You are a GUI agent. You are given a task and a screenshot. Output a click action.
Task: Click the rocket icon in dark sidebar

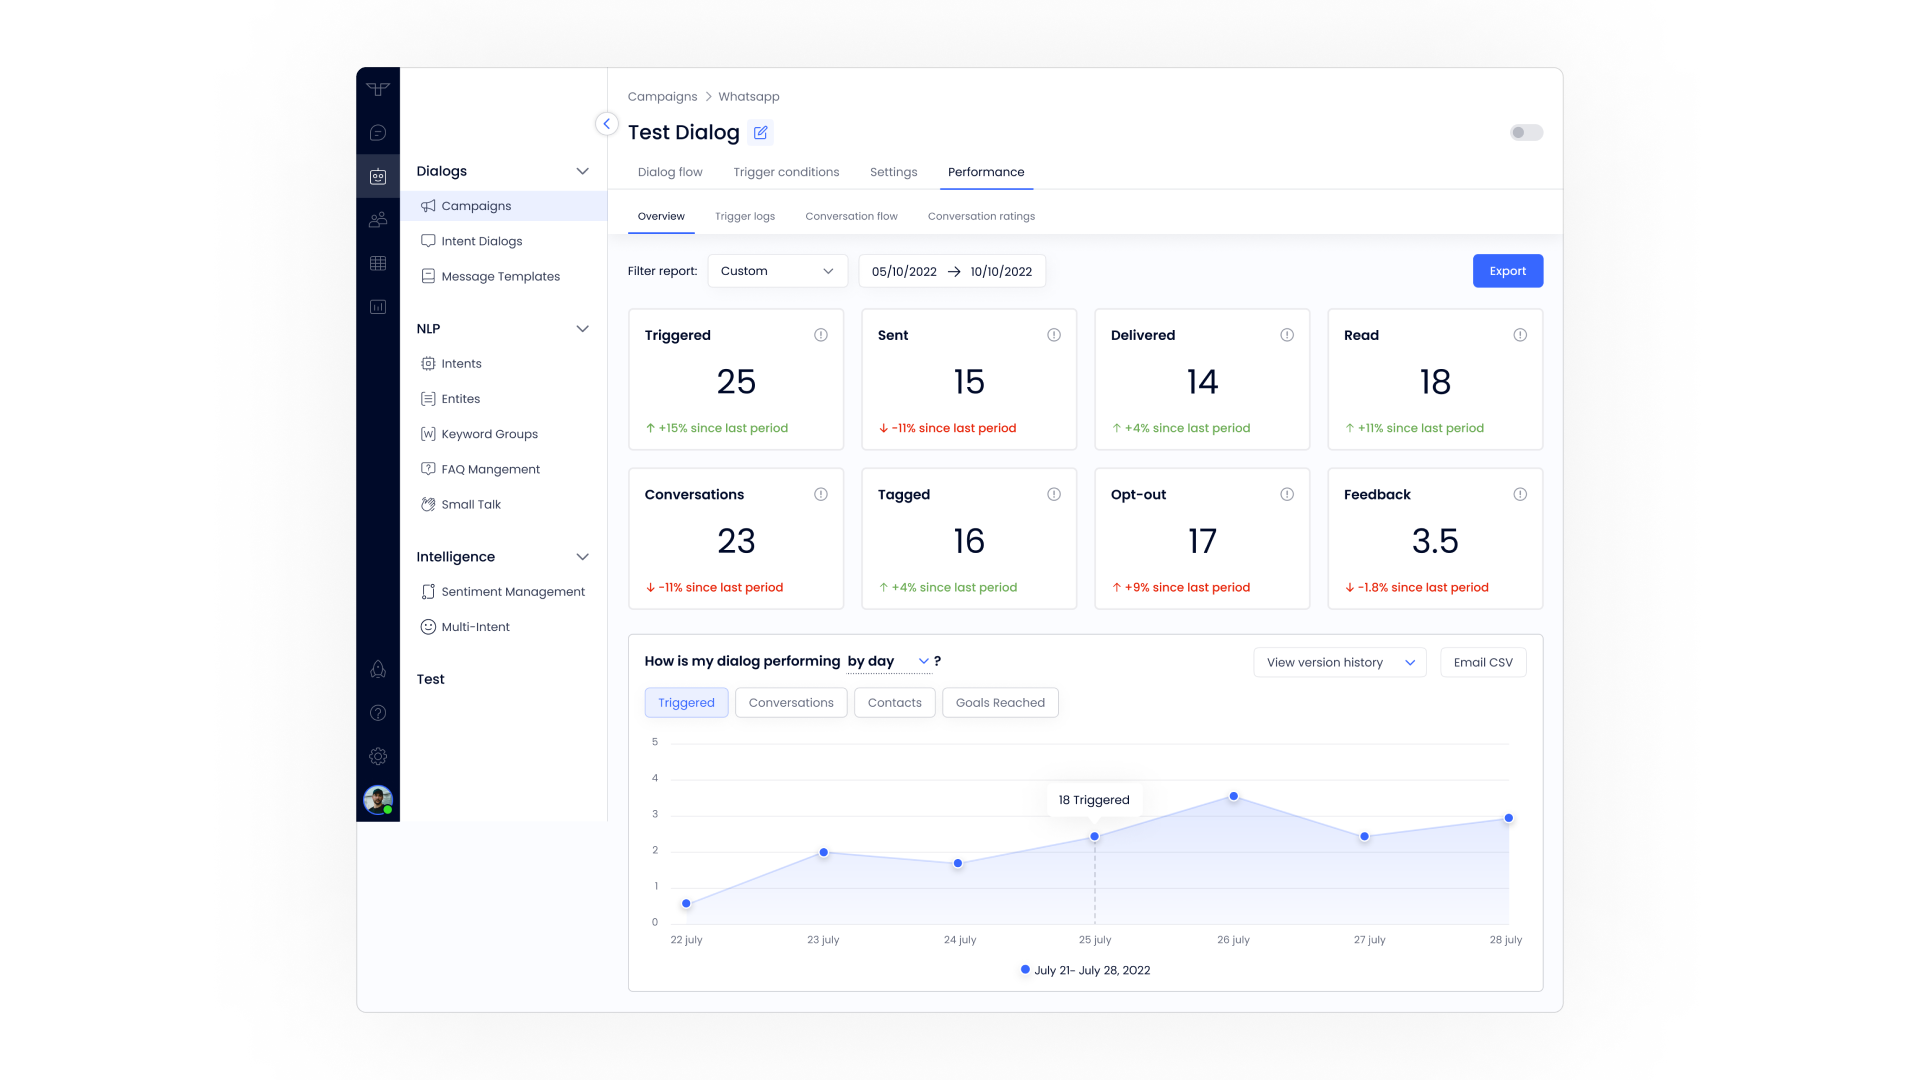click(x=378, y=669)
